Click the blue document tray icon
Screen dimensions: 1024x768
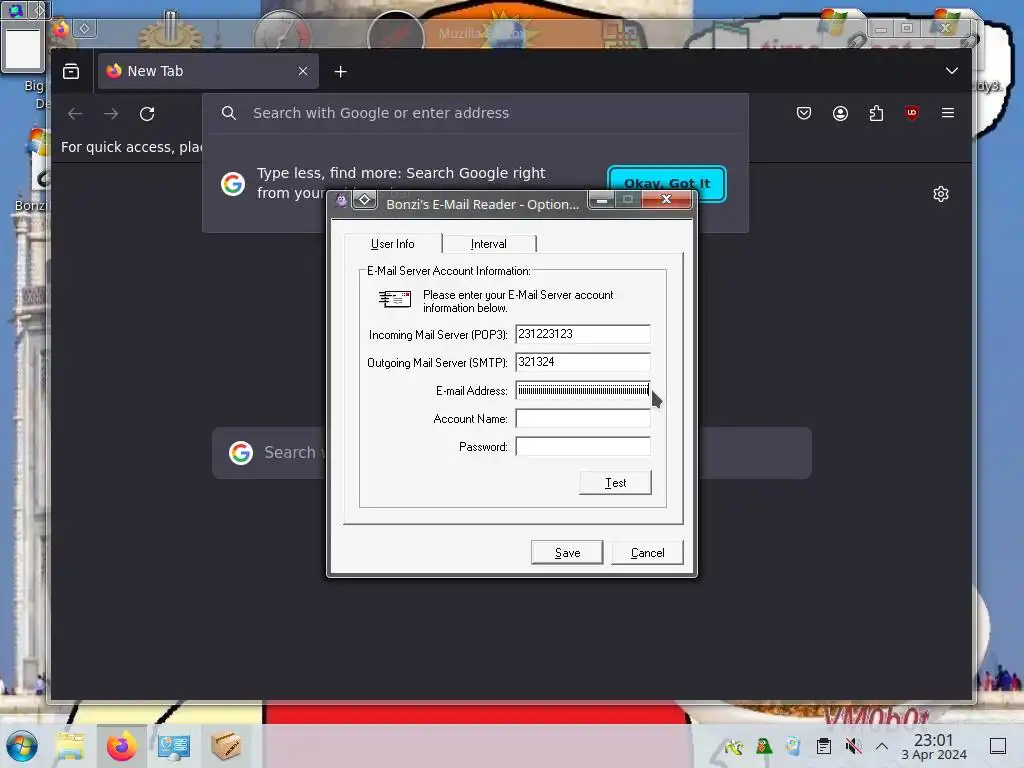pyautogui.click(x=793, y=746)
